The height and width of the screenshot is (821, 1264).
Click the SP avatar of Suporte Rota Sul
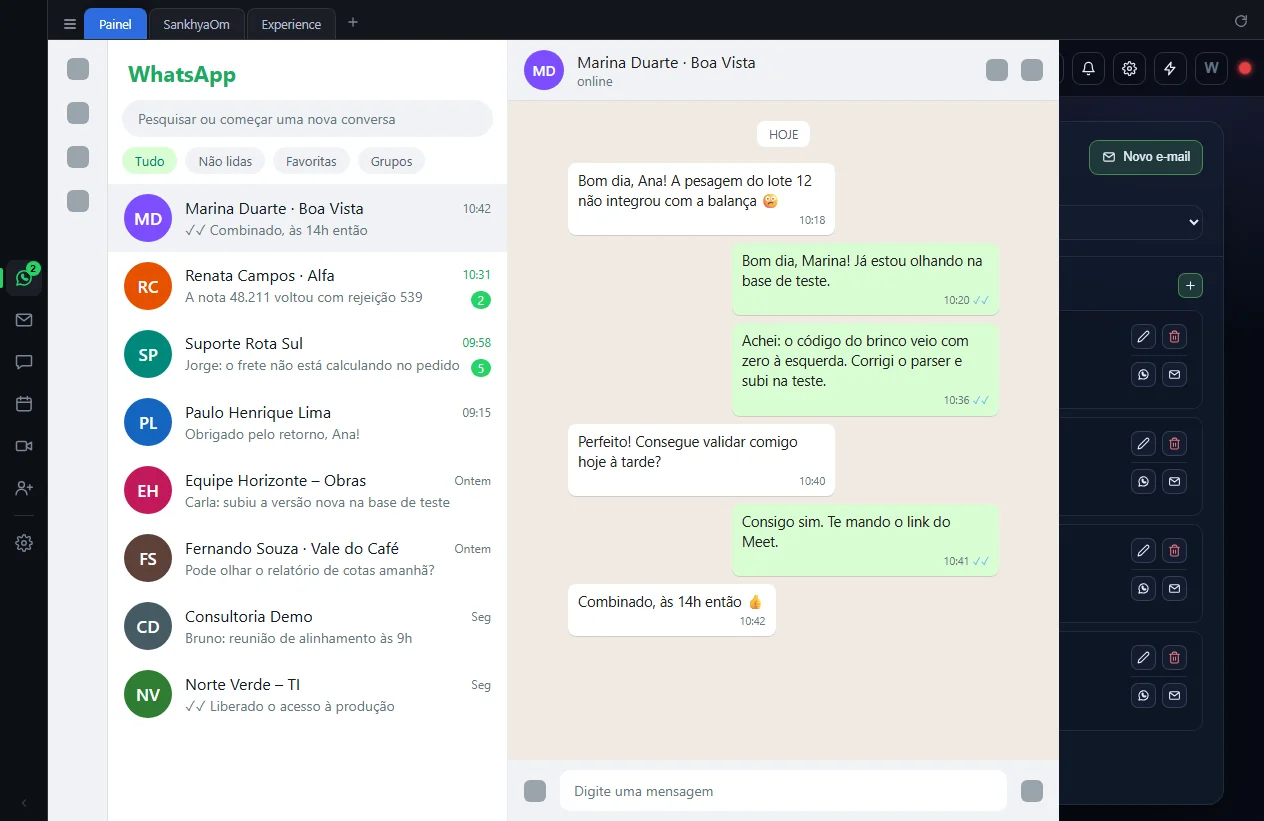point(148,354)
